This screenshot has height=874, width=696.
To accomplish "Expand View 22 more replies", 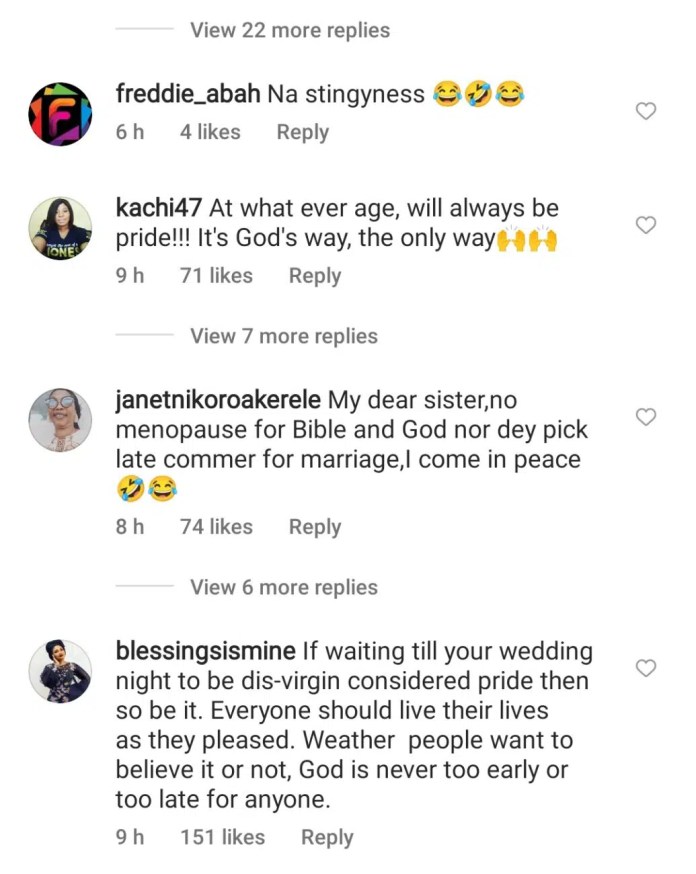I will pyautogui.click(x=289, y=30).
